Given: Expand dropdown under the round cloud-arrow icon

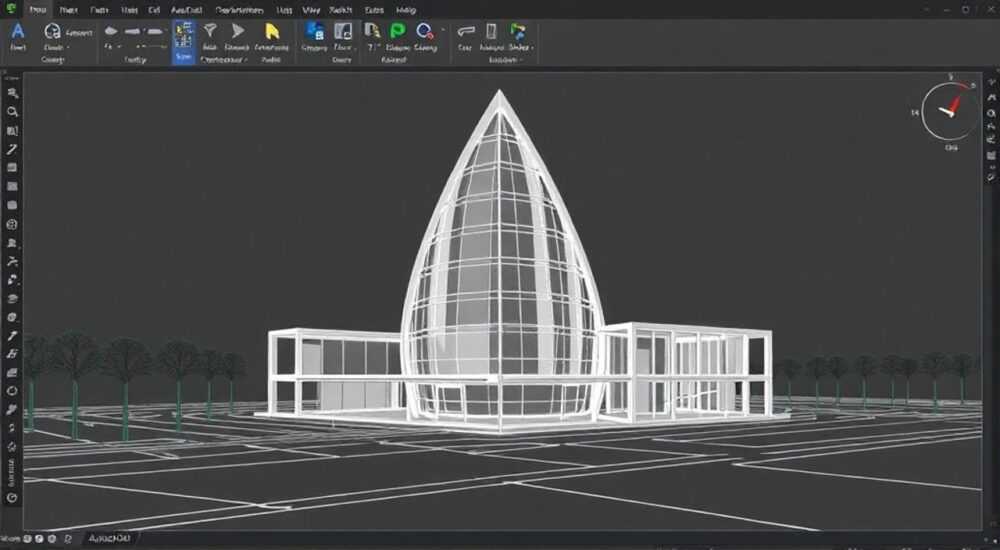Looking at the screenshot, I should click(68, 47).
